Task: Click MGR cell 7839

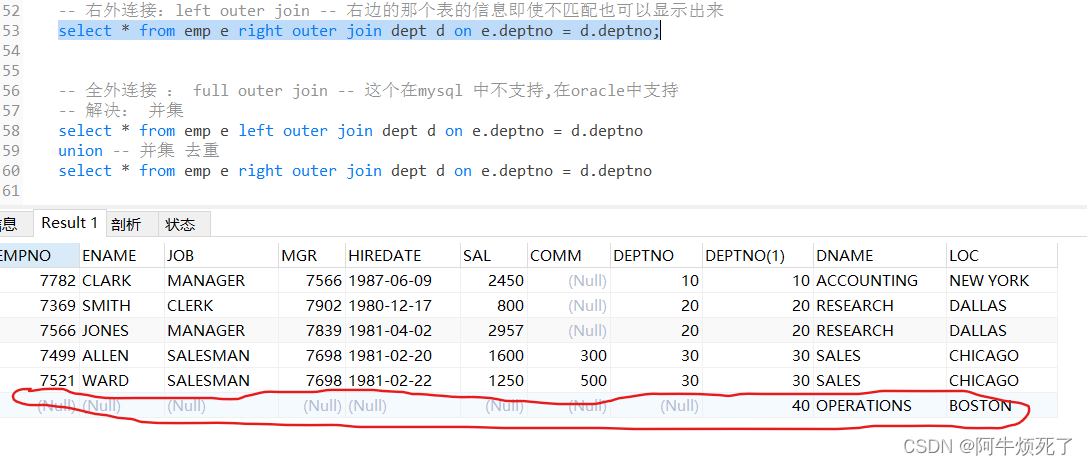Action: coord(311,330)
